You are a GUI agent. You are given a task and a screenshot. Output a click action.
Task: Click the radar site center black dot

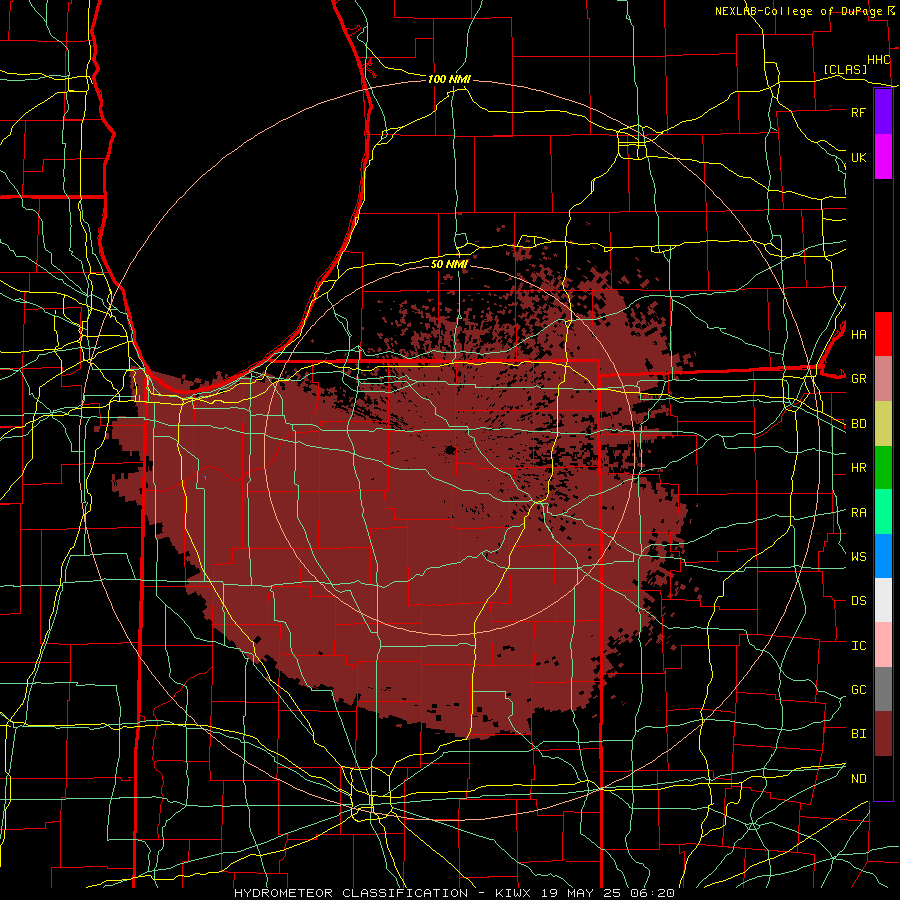click(449, 450)
